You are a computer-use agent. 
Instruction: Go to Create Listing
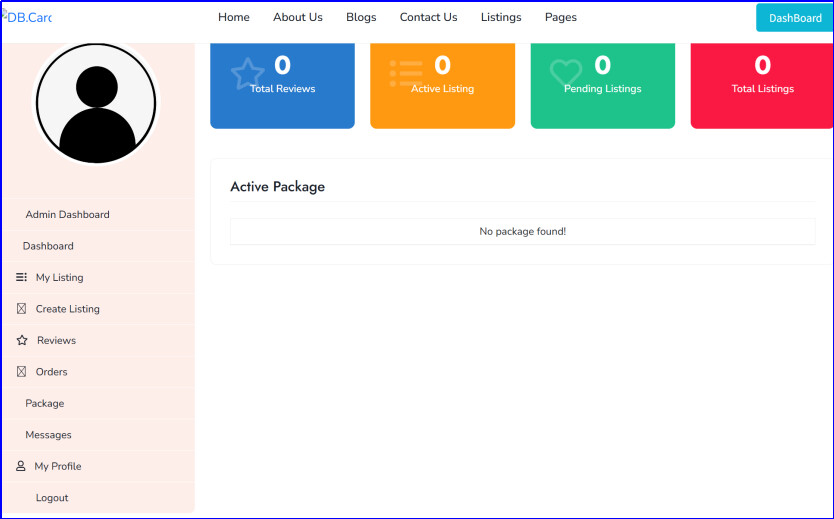pos(68,308)
